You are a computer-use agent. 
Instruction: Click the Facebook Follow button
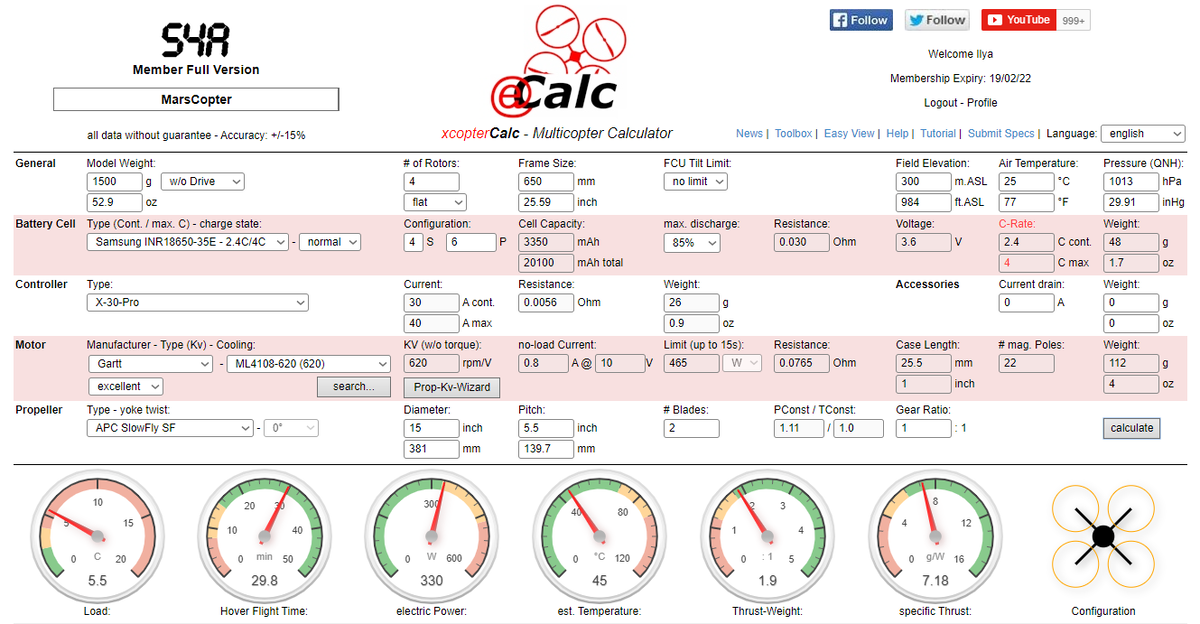tap(861, 20)
